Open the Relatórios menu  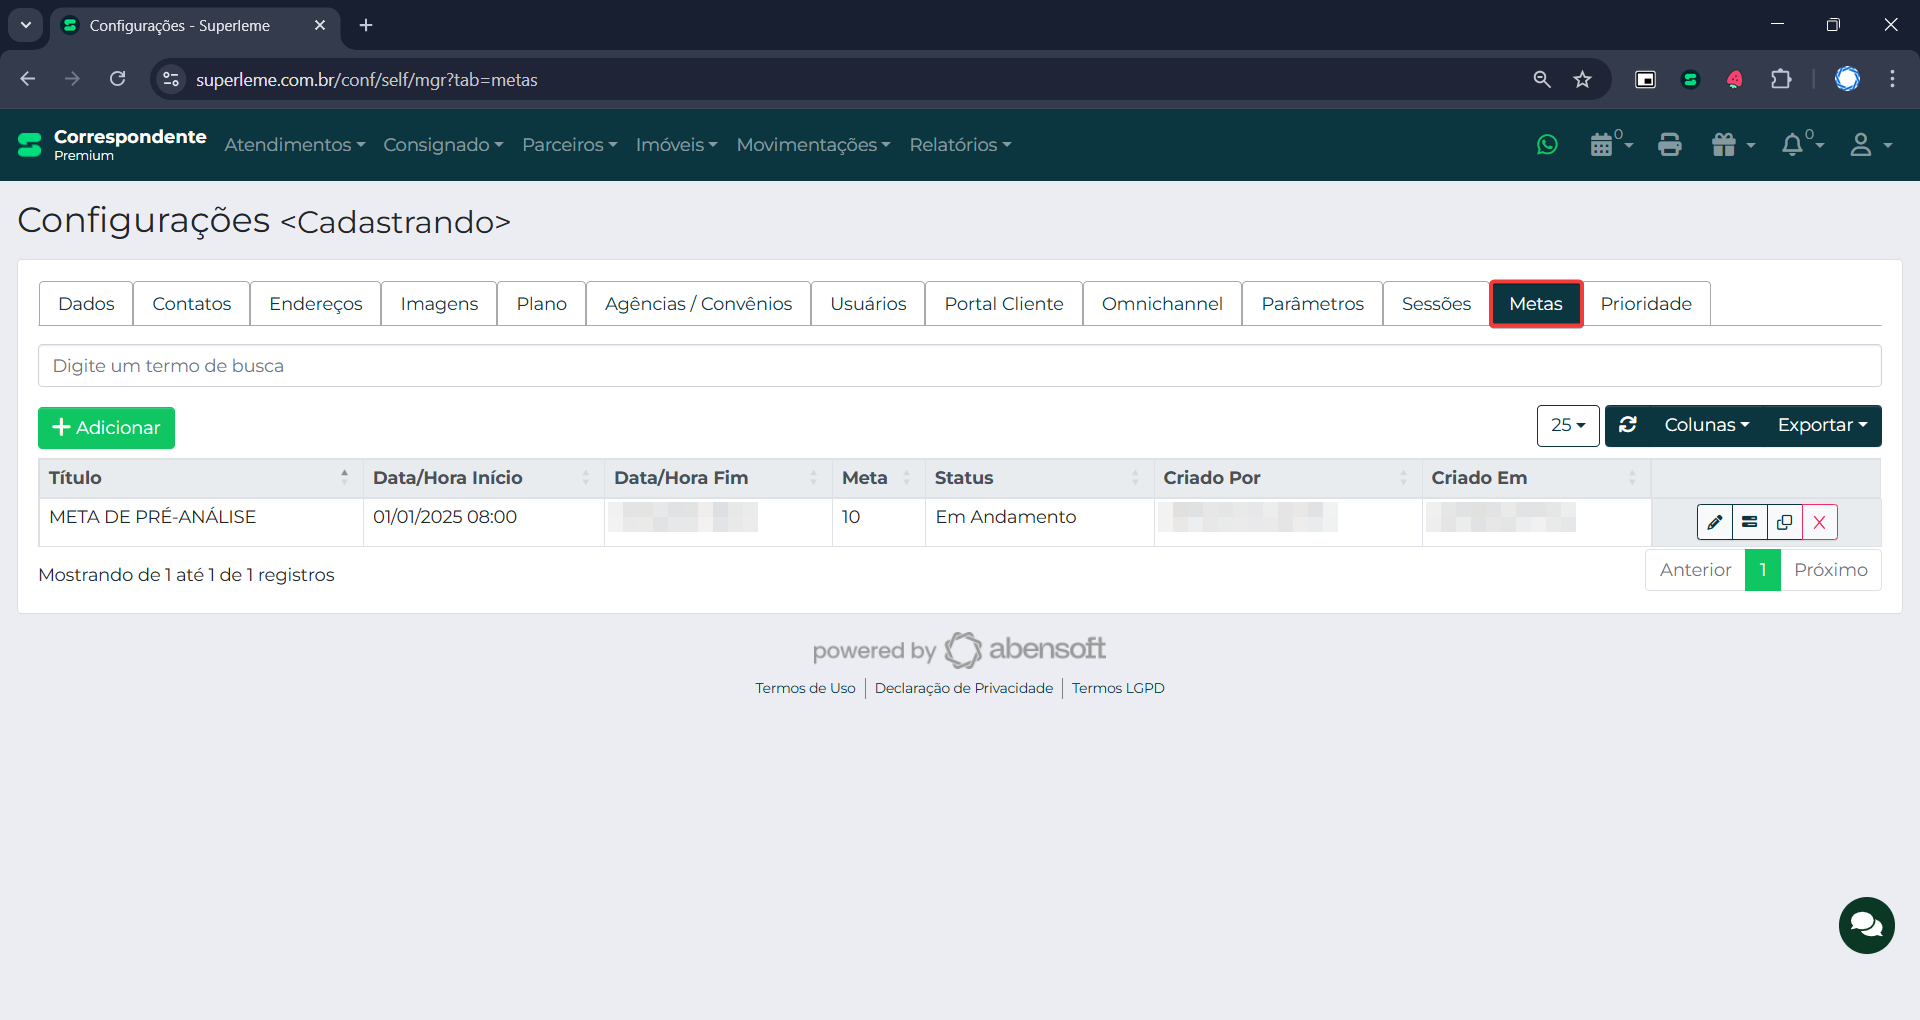[960, 145]
